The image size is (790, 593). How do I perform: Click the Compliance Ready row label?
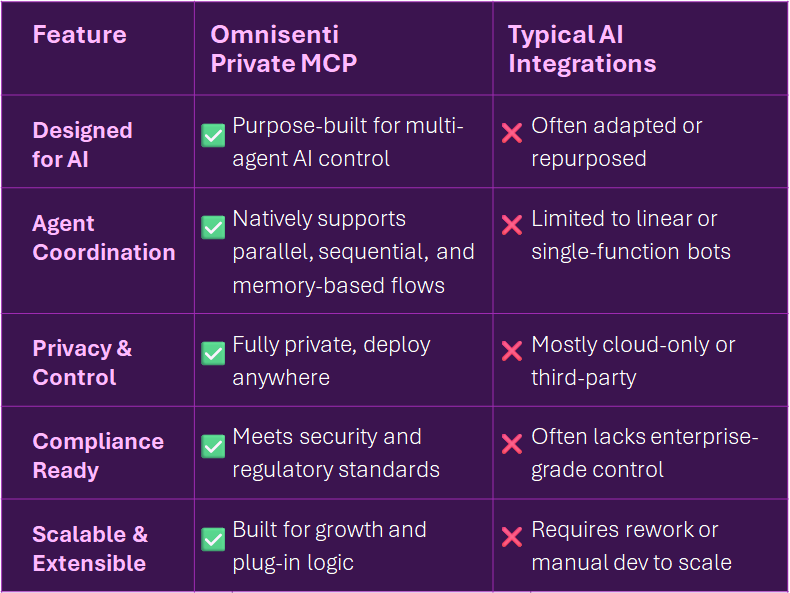tap(97, 455)
